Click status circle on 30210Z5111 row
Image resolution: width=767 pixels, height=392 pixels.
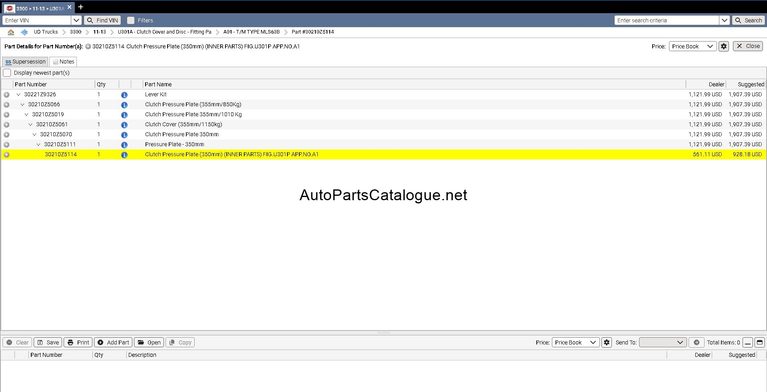(6, 145)
